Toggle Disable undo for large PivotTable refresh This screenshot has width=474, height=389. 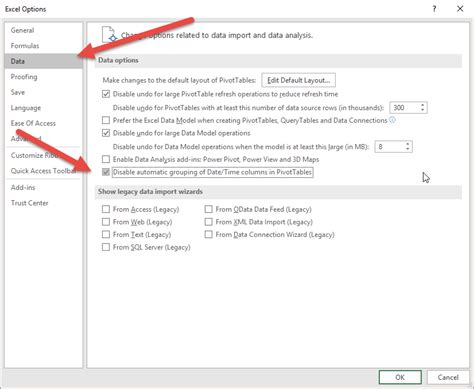point(106,94)
